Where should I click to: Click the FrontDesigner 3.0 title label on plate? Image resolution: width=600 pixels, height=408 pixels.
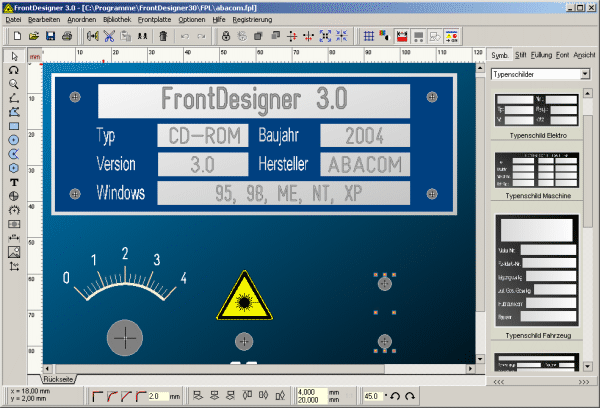point(254,100)
